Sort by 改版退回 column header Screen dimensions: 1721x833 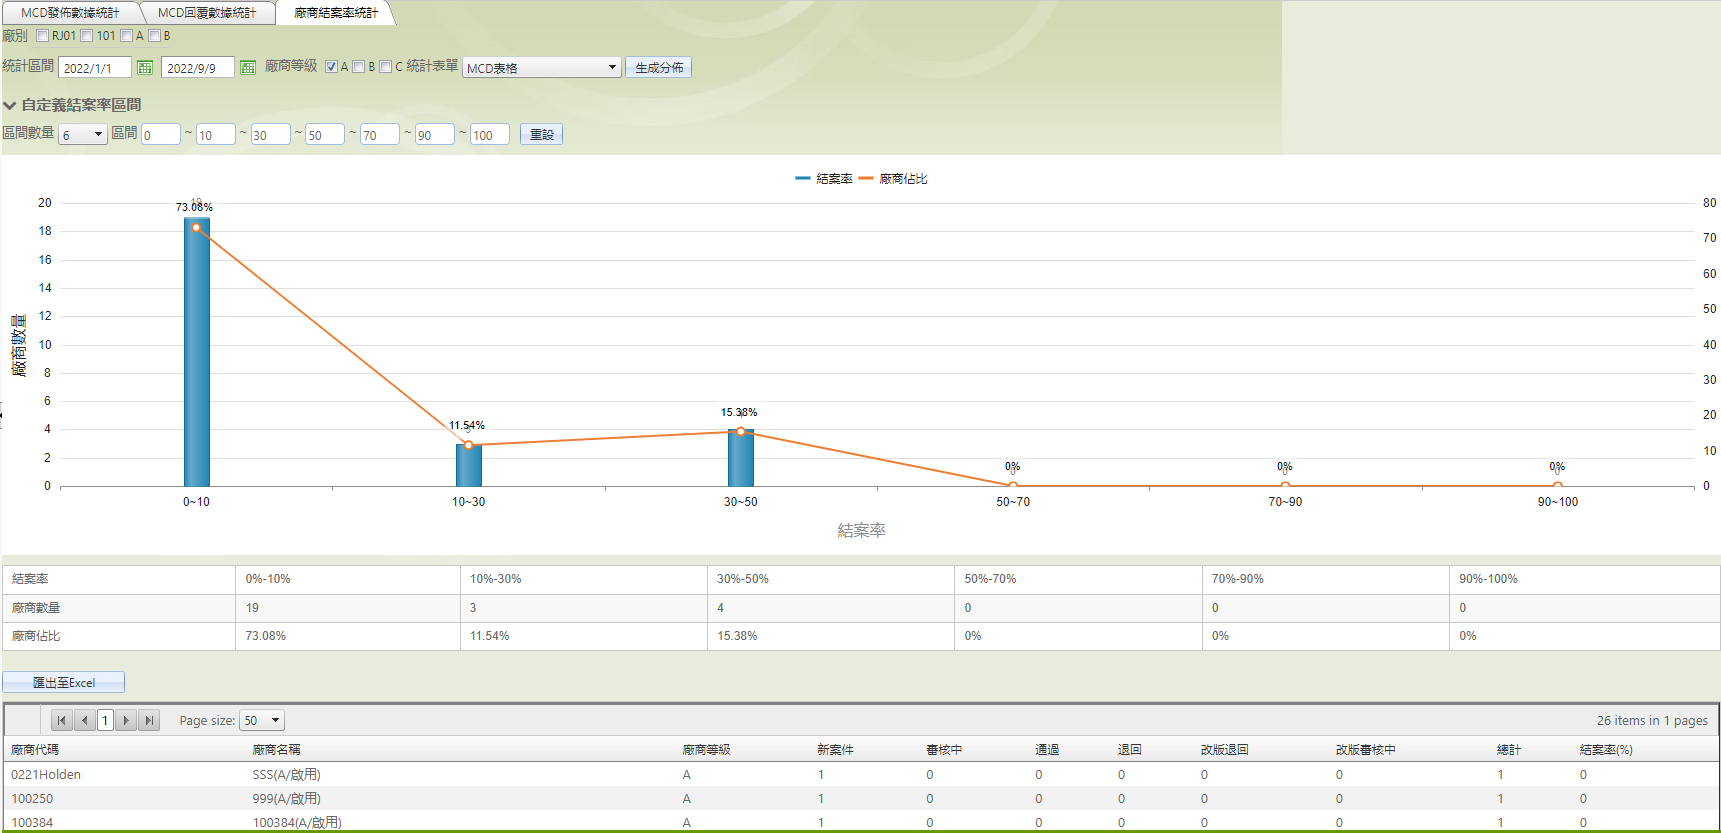coord(1225,749)
